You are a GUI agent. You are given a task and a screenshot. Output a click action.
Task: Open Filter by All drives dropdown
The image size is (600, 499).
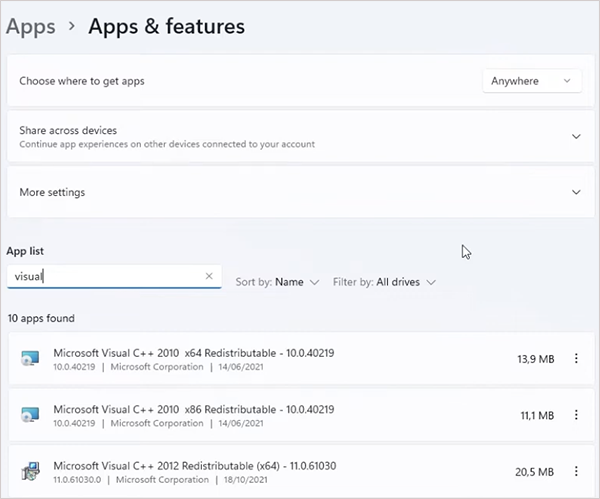tap(384, 282)
